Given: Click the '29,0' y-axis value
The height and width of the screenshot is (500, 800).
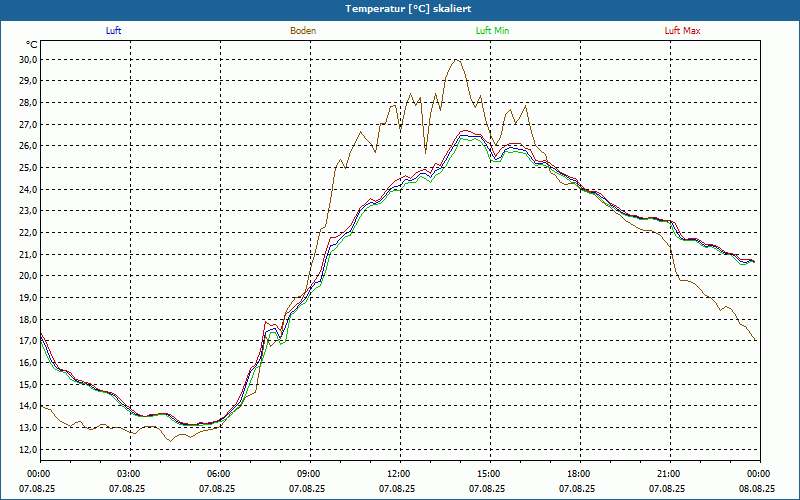Looking at the screenshot, I should (x=29, y=81).
